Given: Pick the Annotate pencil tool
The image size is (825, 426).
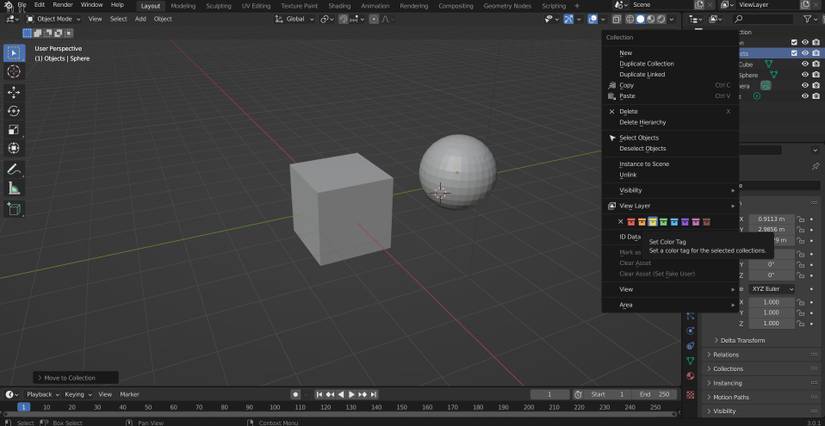Looking at the screenshot, I should 14,169.
